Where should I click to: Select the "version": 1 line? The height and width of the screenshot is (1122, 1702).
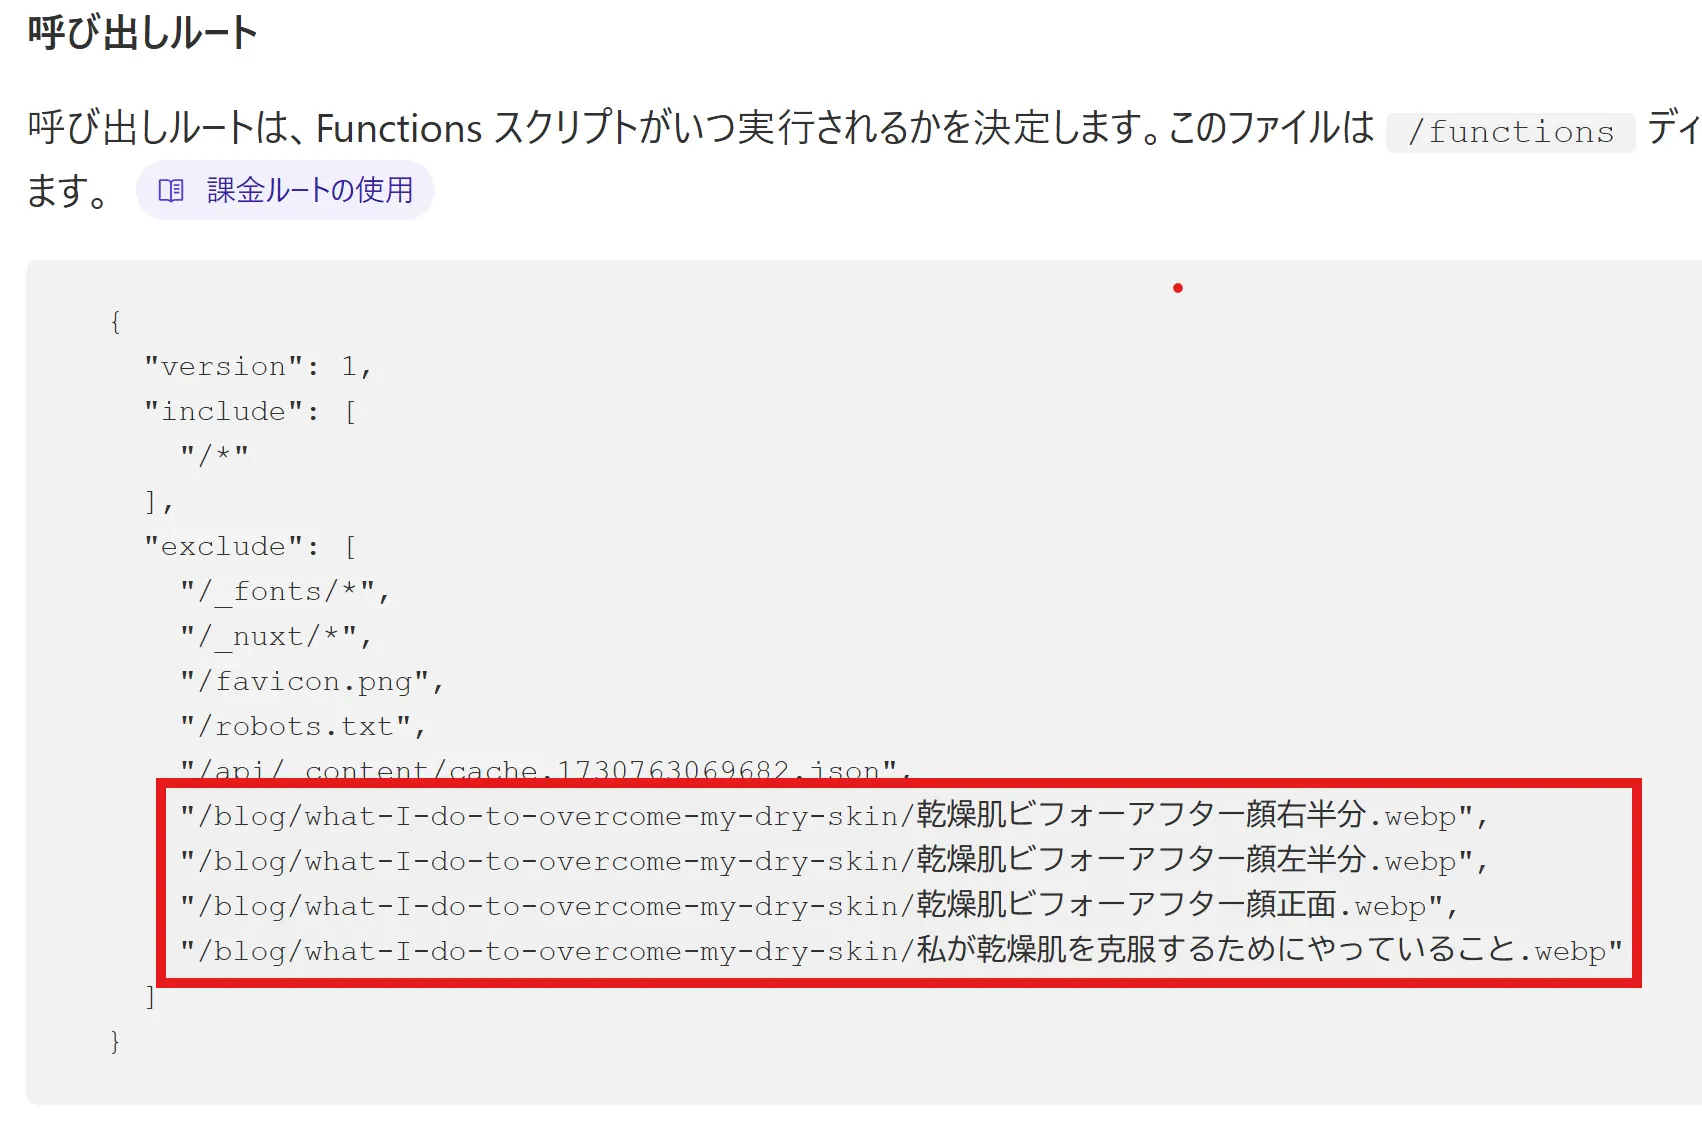[258, 367]
